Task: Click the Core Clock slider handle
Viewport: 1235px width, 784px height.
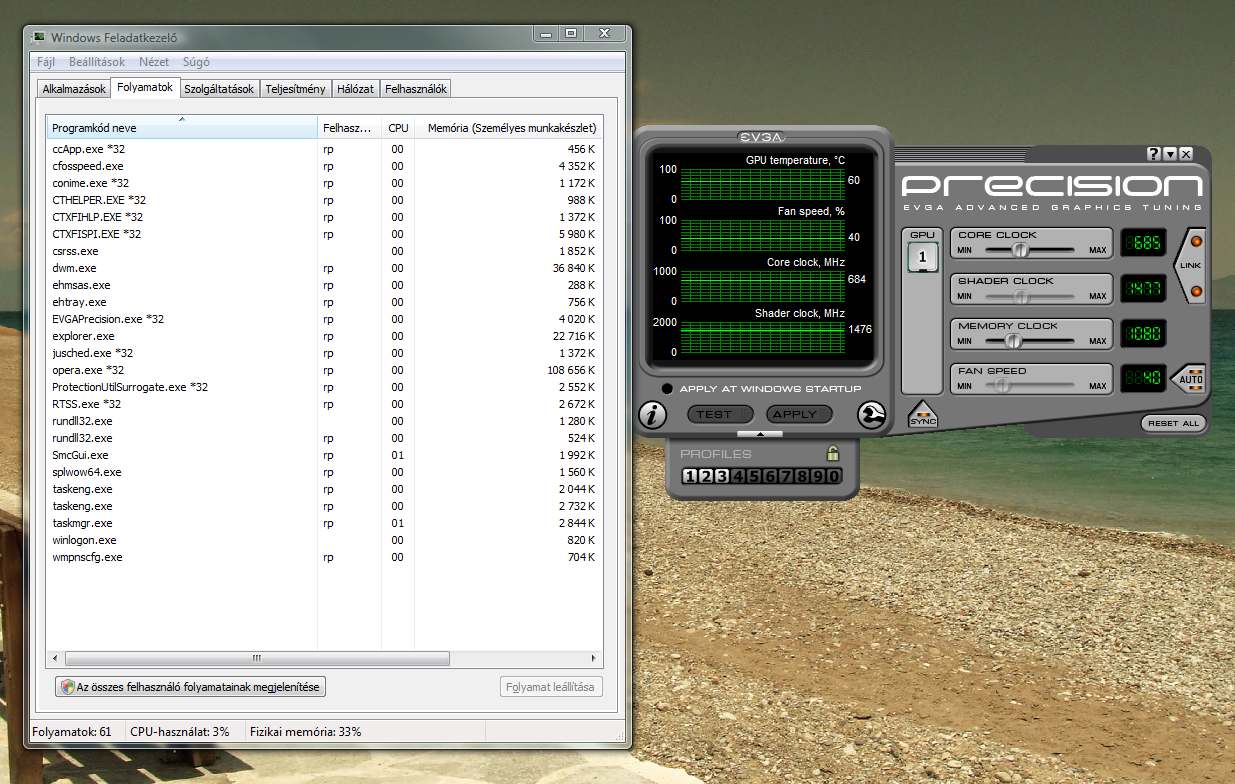Action: (x=1021, y=250)
